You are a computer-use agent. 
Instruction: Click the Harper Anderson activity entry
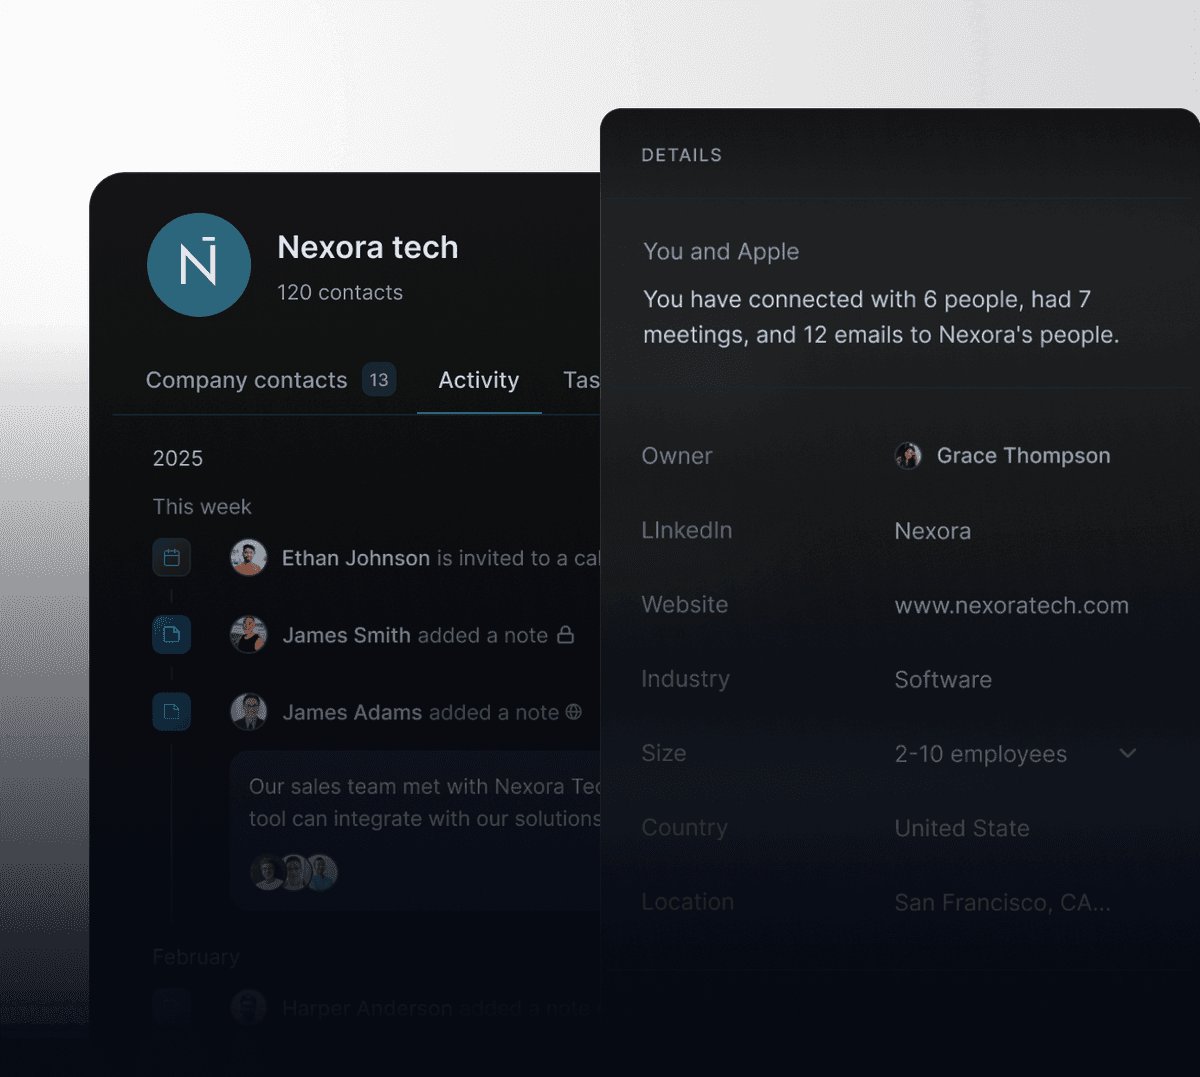(375, 1008)
